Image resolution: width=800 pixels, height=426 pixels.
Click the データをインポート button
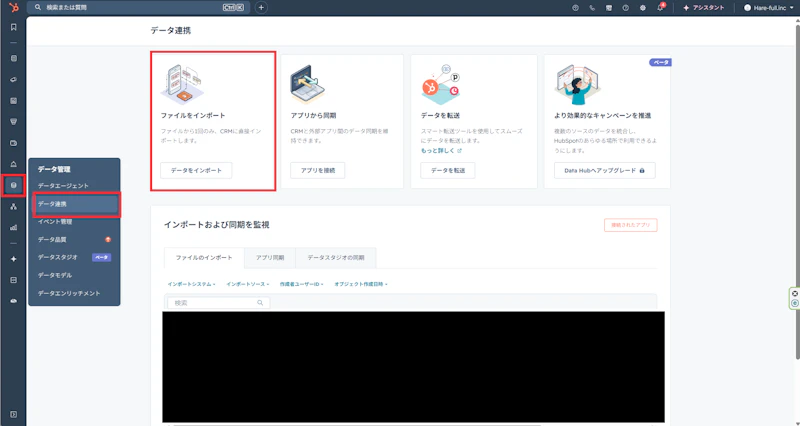tap(196, 170)
